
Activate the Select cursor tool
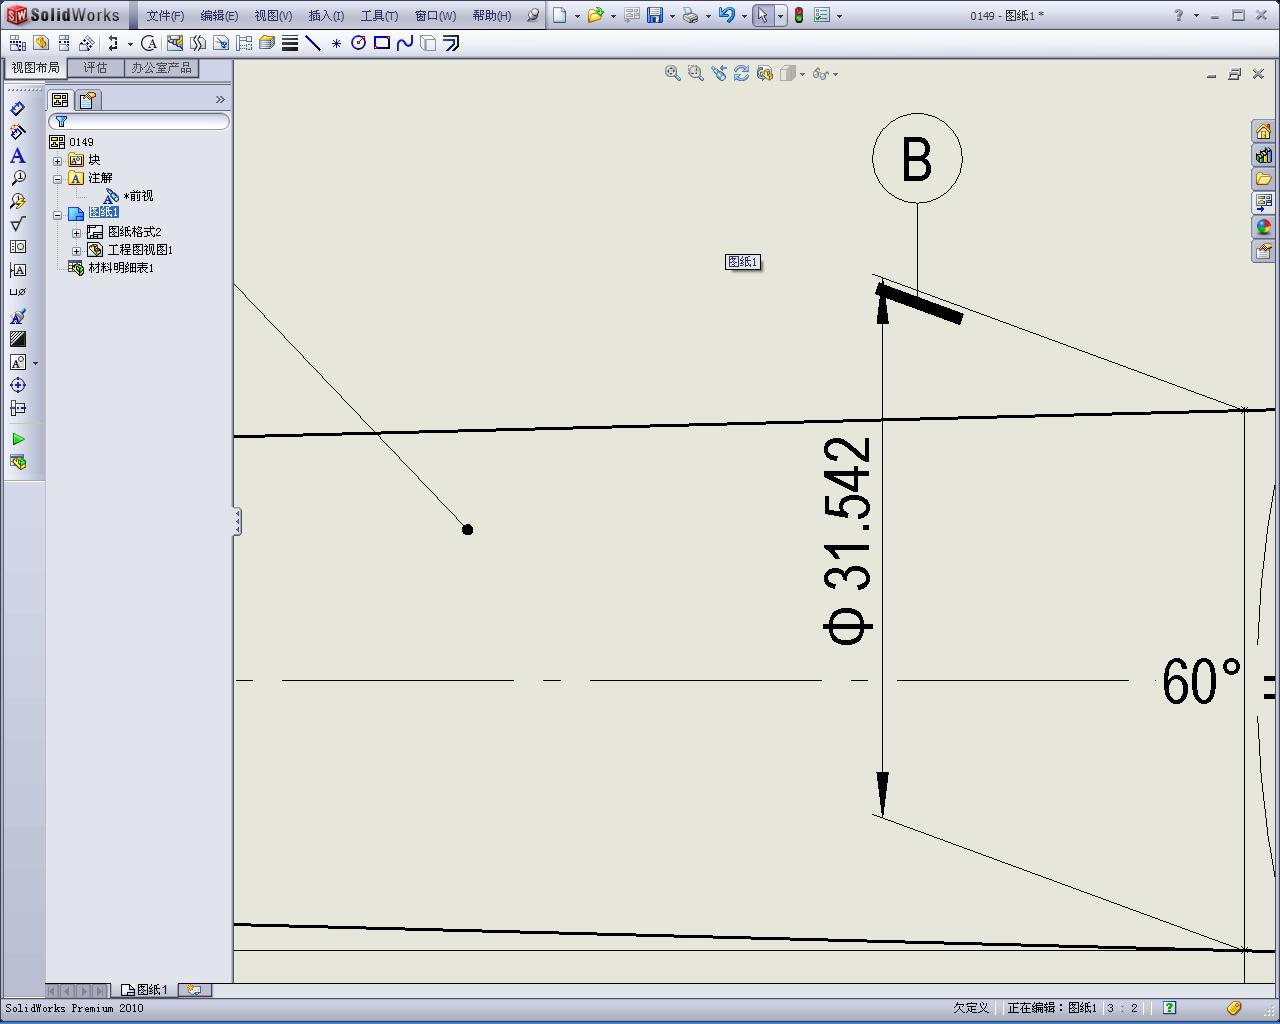(x=763, y=15)
